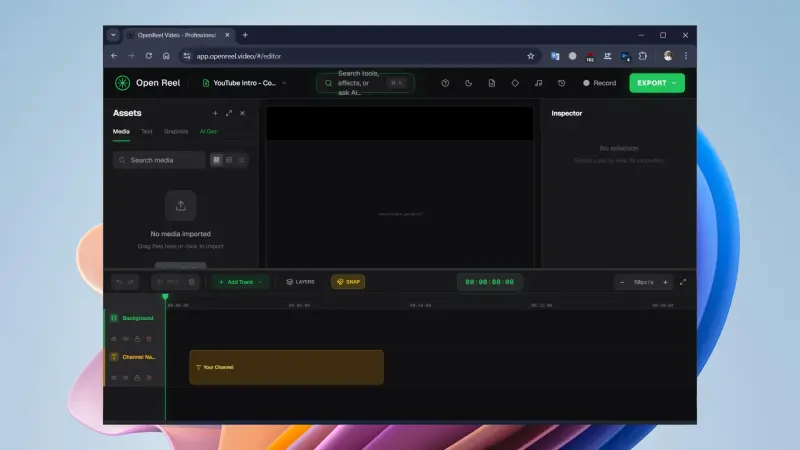
Task: Switch to the Graphics tab
Action: tap(176, 131)
